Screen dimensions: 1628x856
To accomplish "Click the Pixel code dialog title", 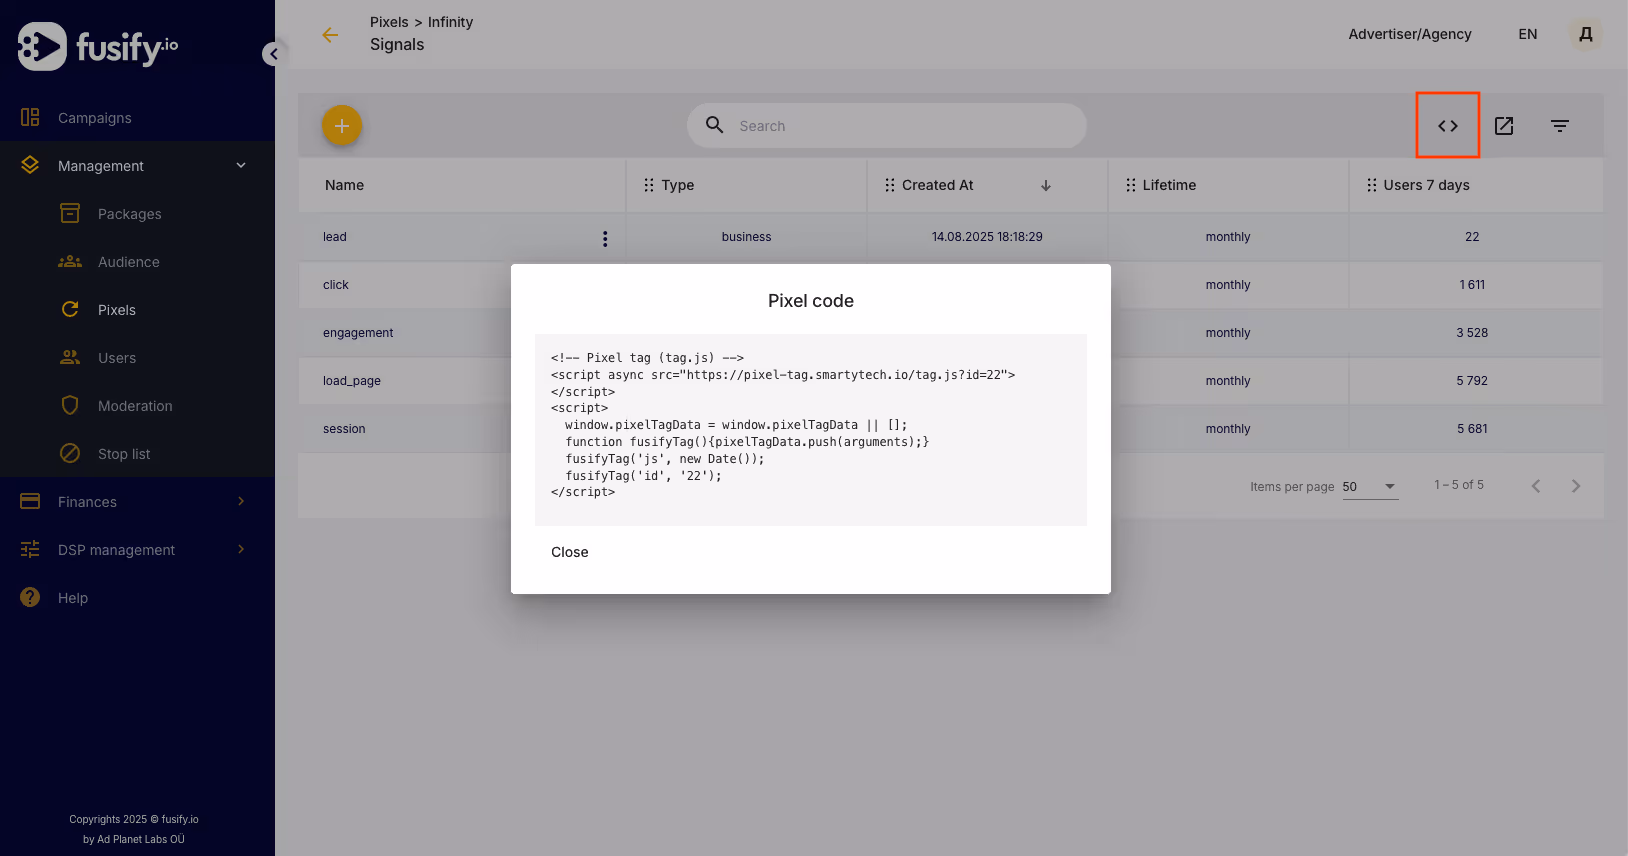I will (811, 301).
